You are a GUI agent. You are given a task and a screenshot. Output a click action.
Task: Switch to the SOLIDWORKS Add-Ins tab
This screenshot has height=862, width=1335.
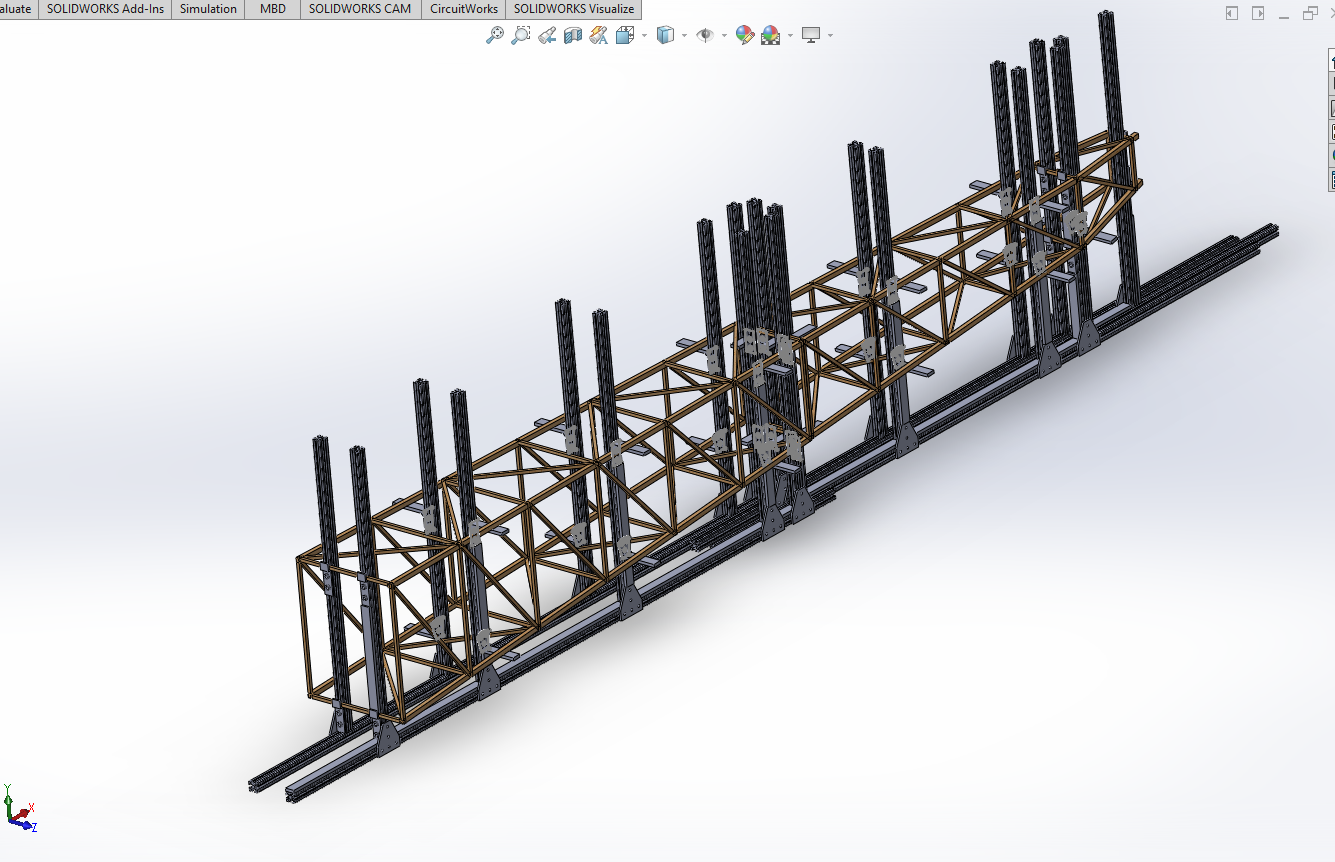coord(105,9)
